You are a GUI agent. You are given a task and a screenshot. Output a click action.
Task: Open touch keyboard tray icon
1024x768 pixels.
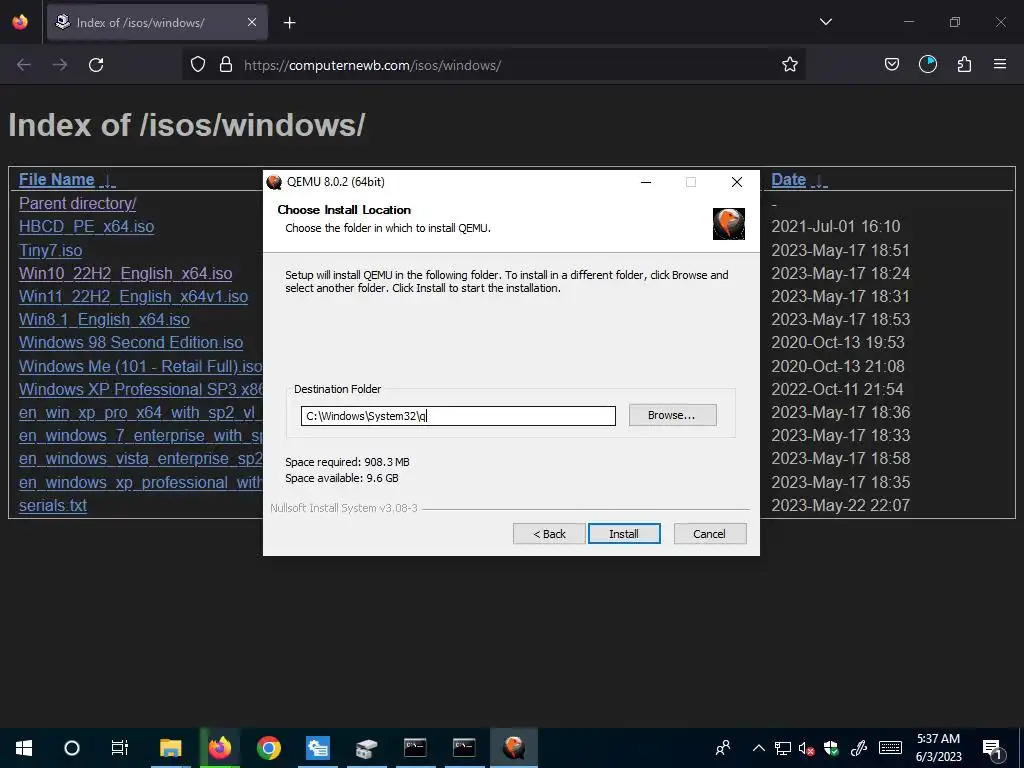[x=890, y=748]
